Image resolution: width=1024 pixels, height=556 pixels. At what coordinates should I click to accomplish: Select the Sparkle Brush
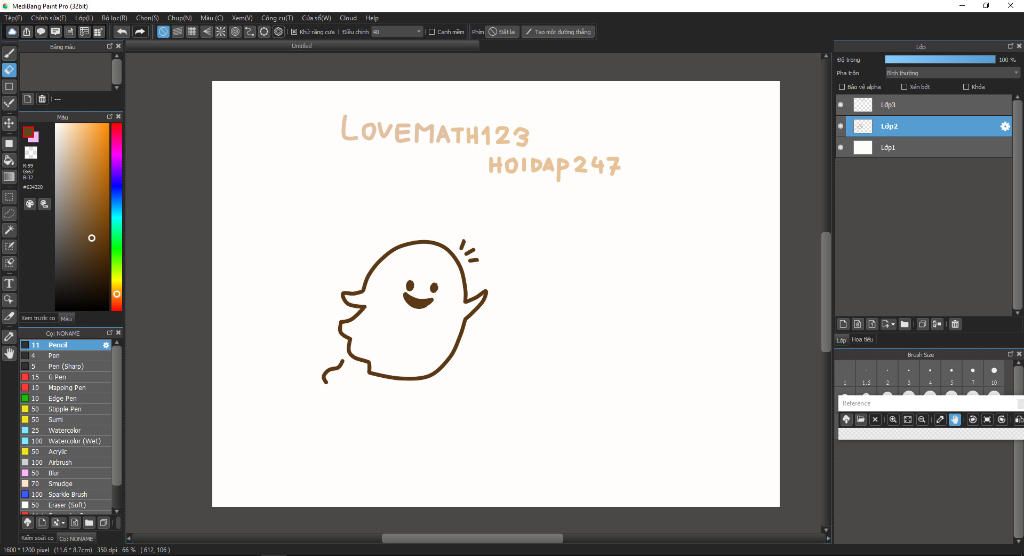click(x=65, y=495)
